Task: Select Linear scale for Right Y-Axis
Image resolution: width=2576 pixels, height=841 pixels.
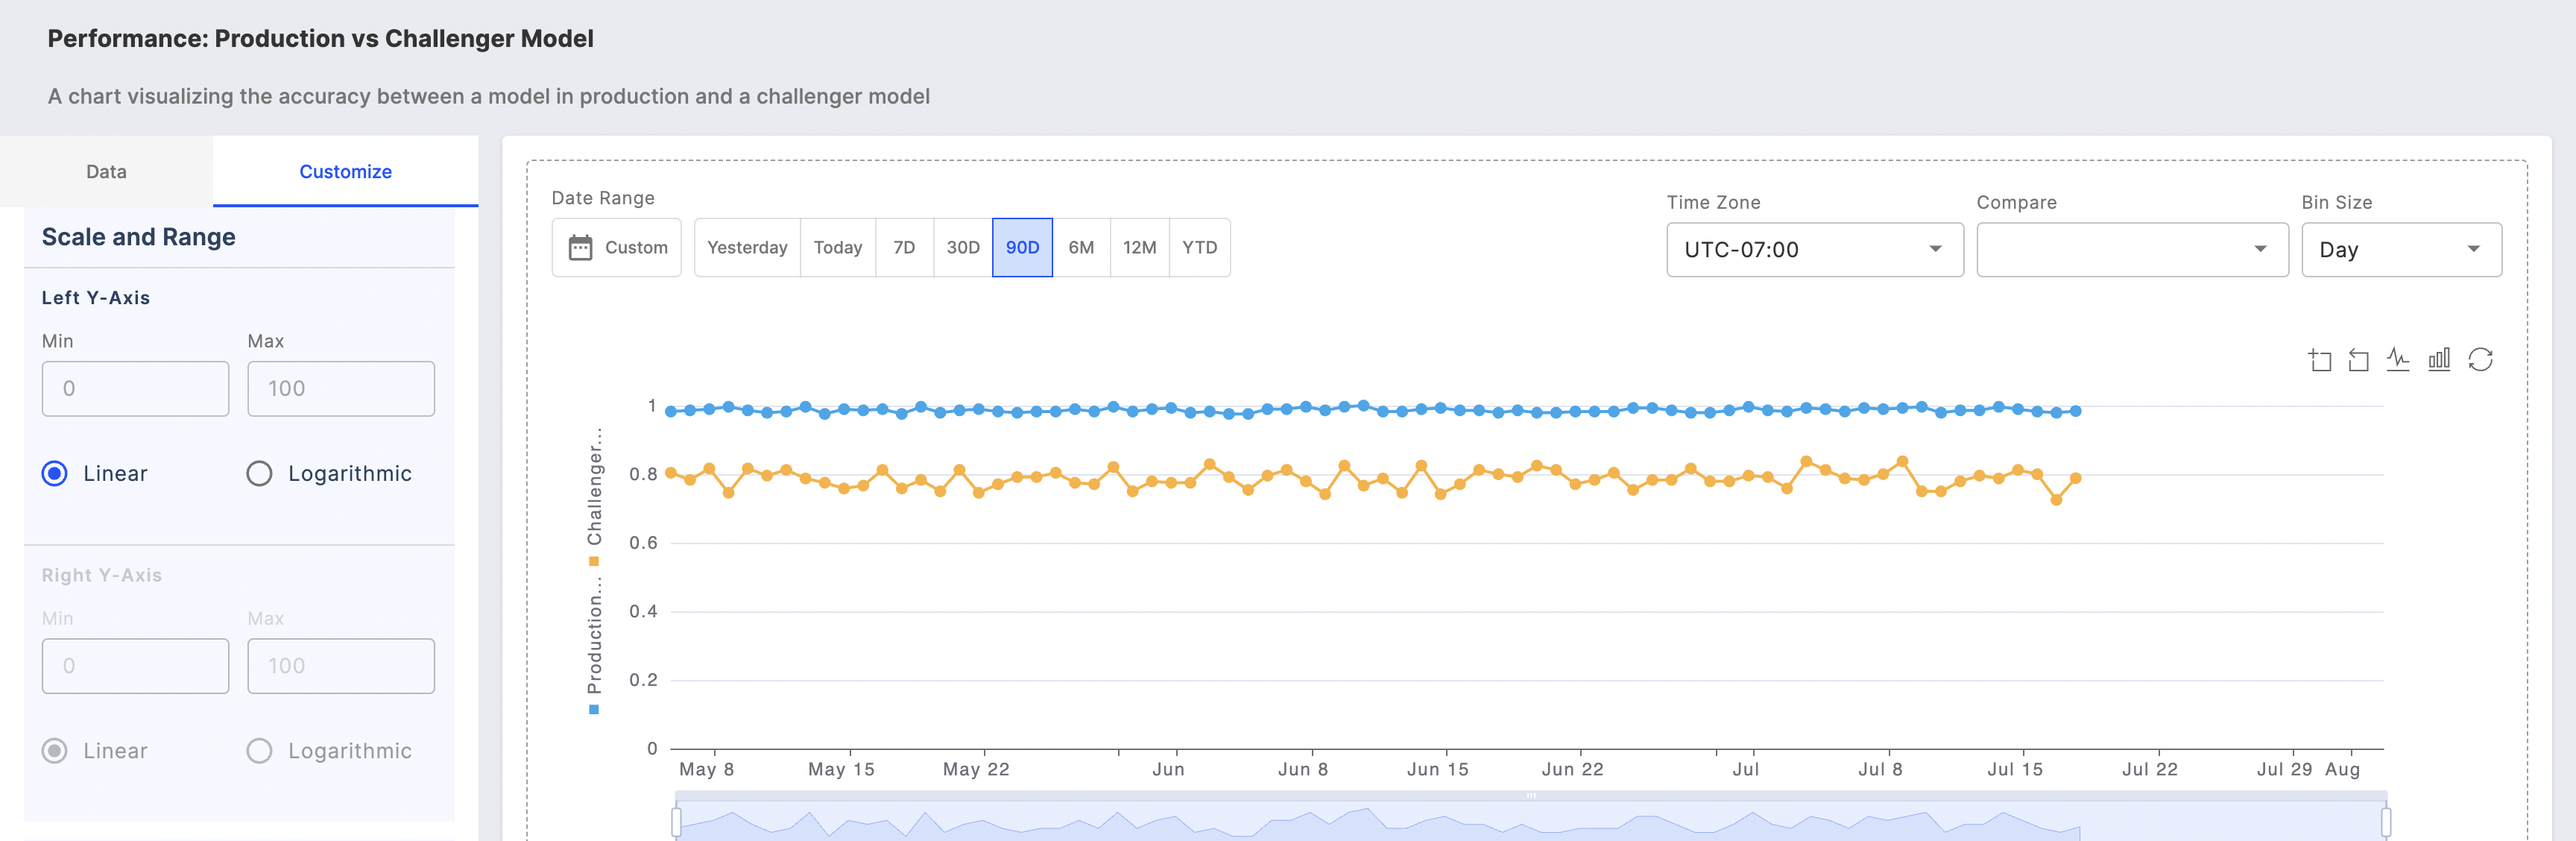Action: pyautogui.click(x=55, y=751)
